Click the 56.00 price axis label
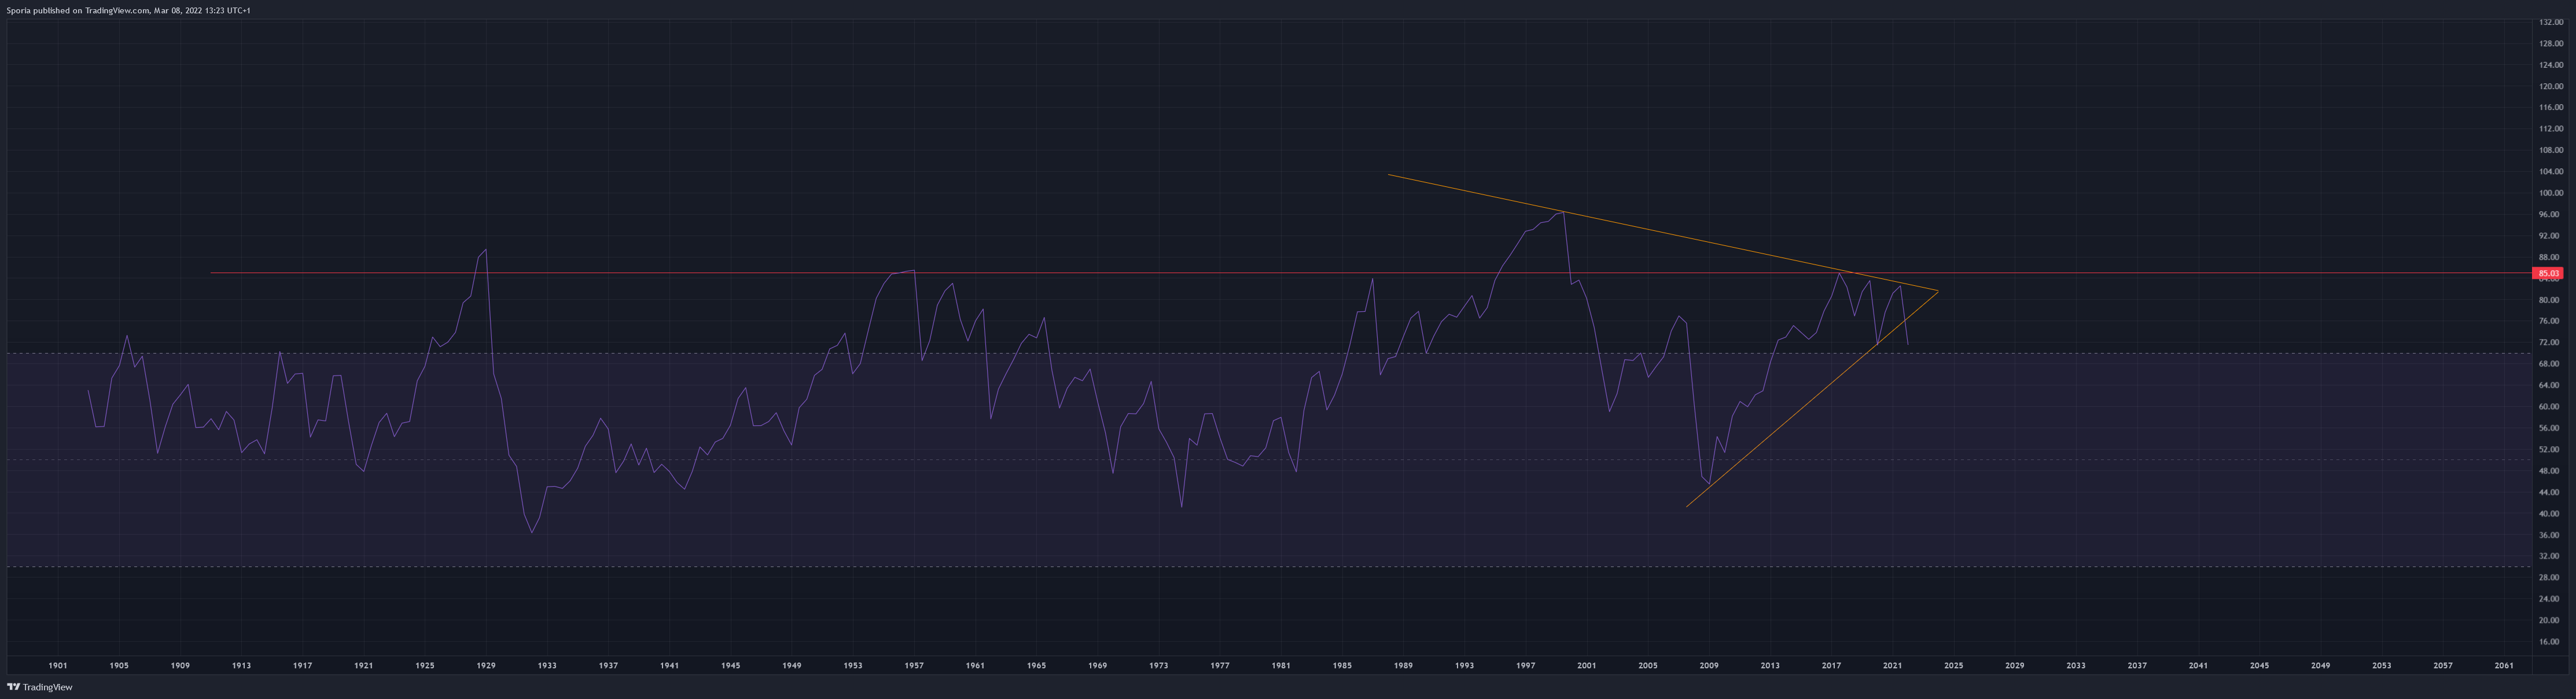Screen dimensions: 2576x699 [2549, 428]
